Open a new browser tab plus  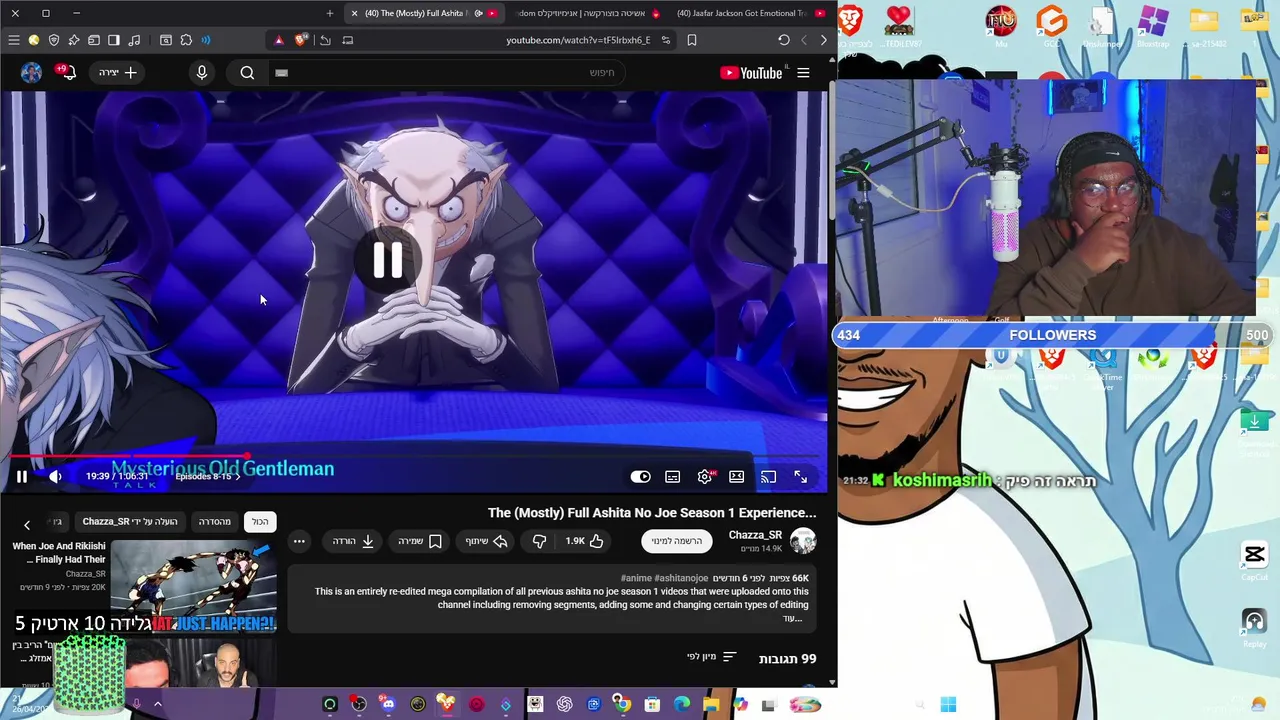coord(330,13)
